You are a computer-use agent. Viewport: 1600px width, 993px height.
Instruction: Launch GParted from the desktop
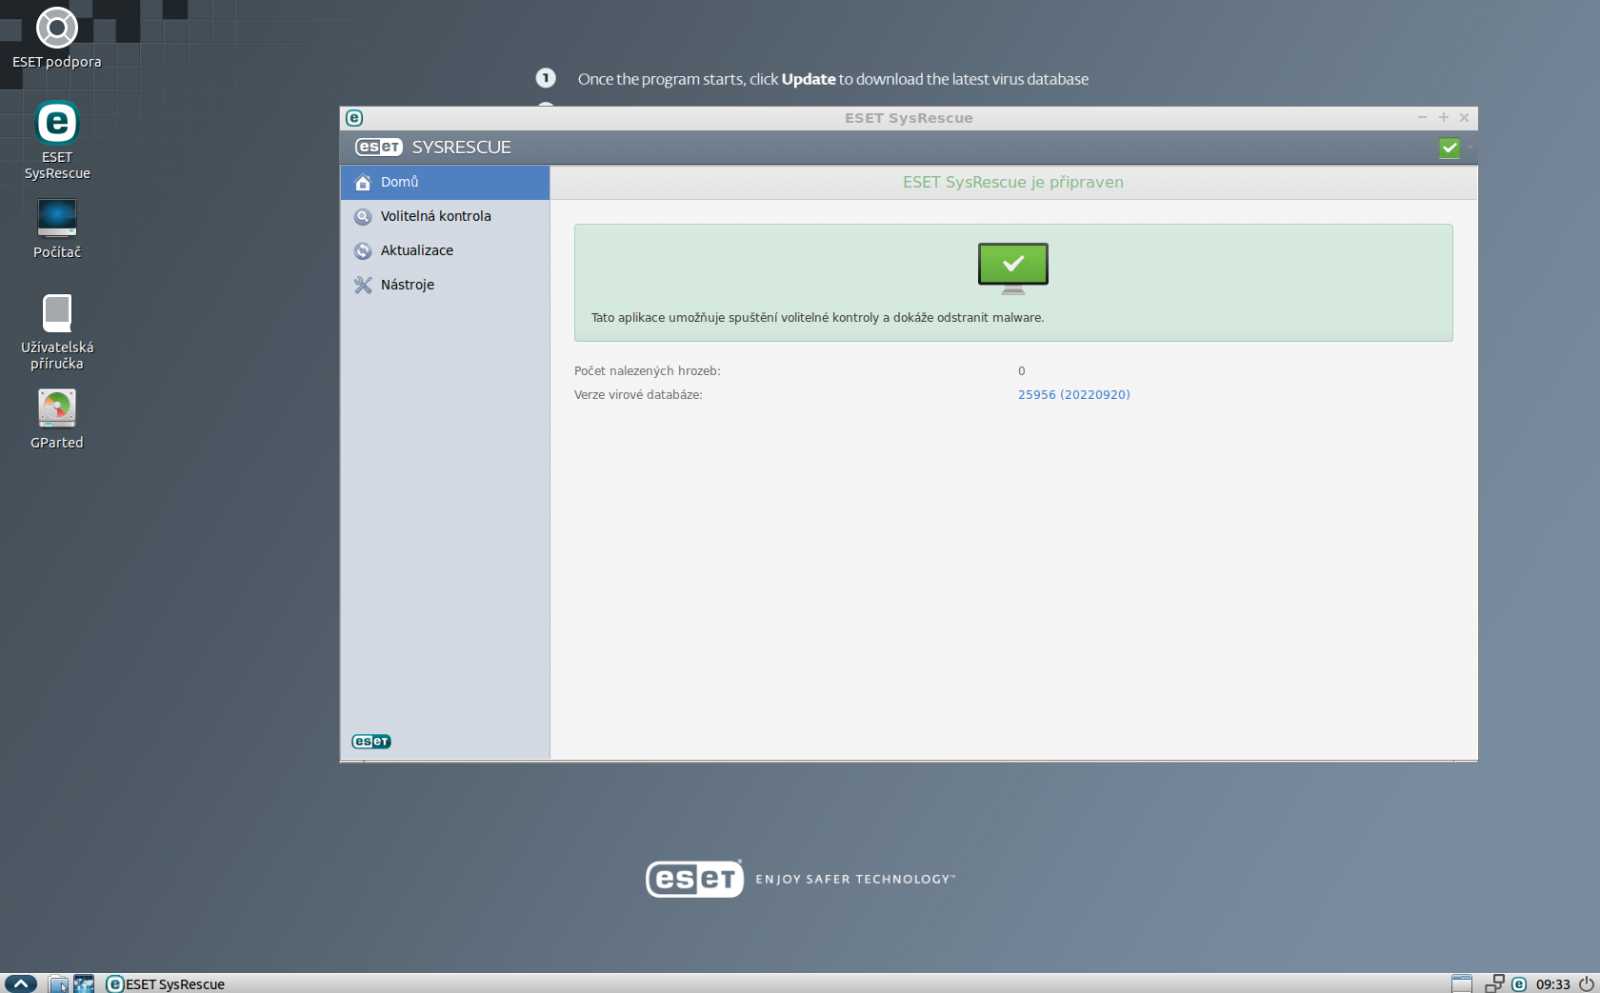57,419
